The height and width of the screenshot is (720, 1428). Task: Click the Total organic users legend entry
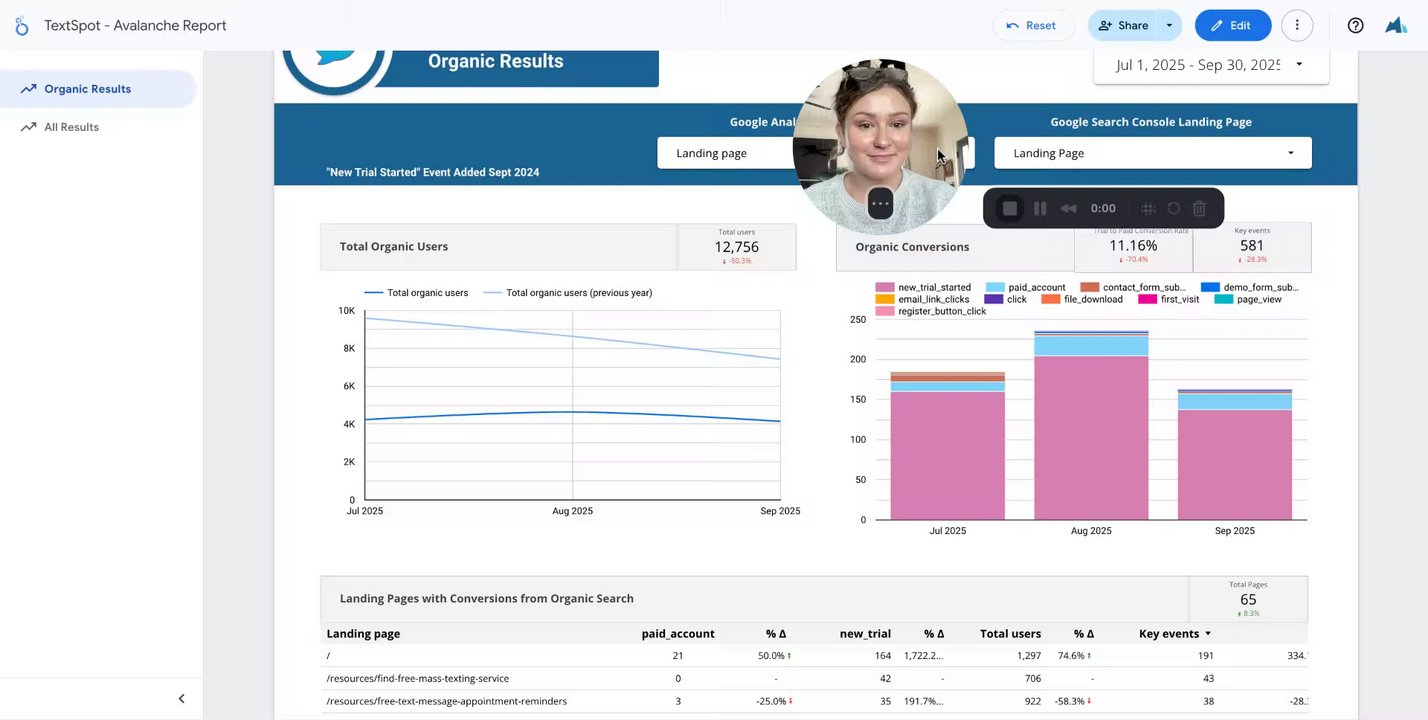416,293
